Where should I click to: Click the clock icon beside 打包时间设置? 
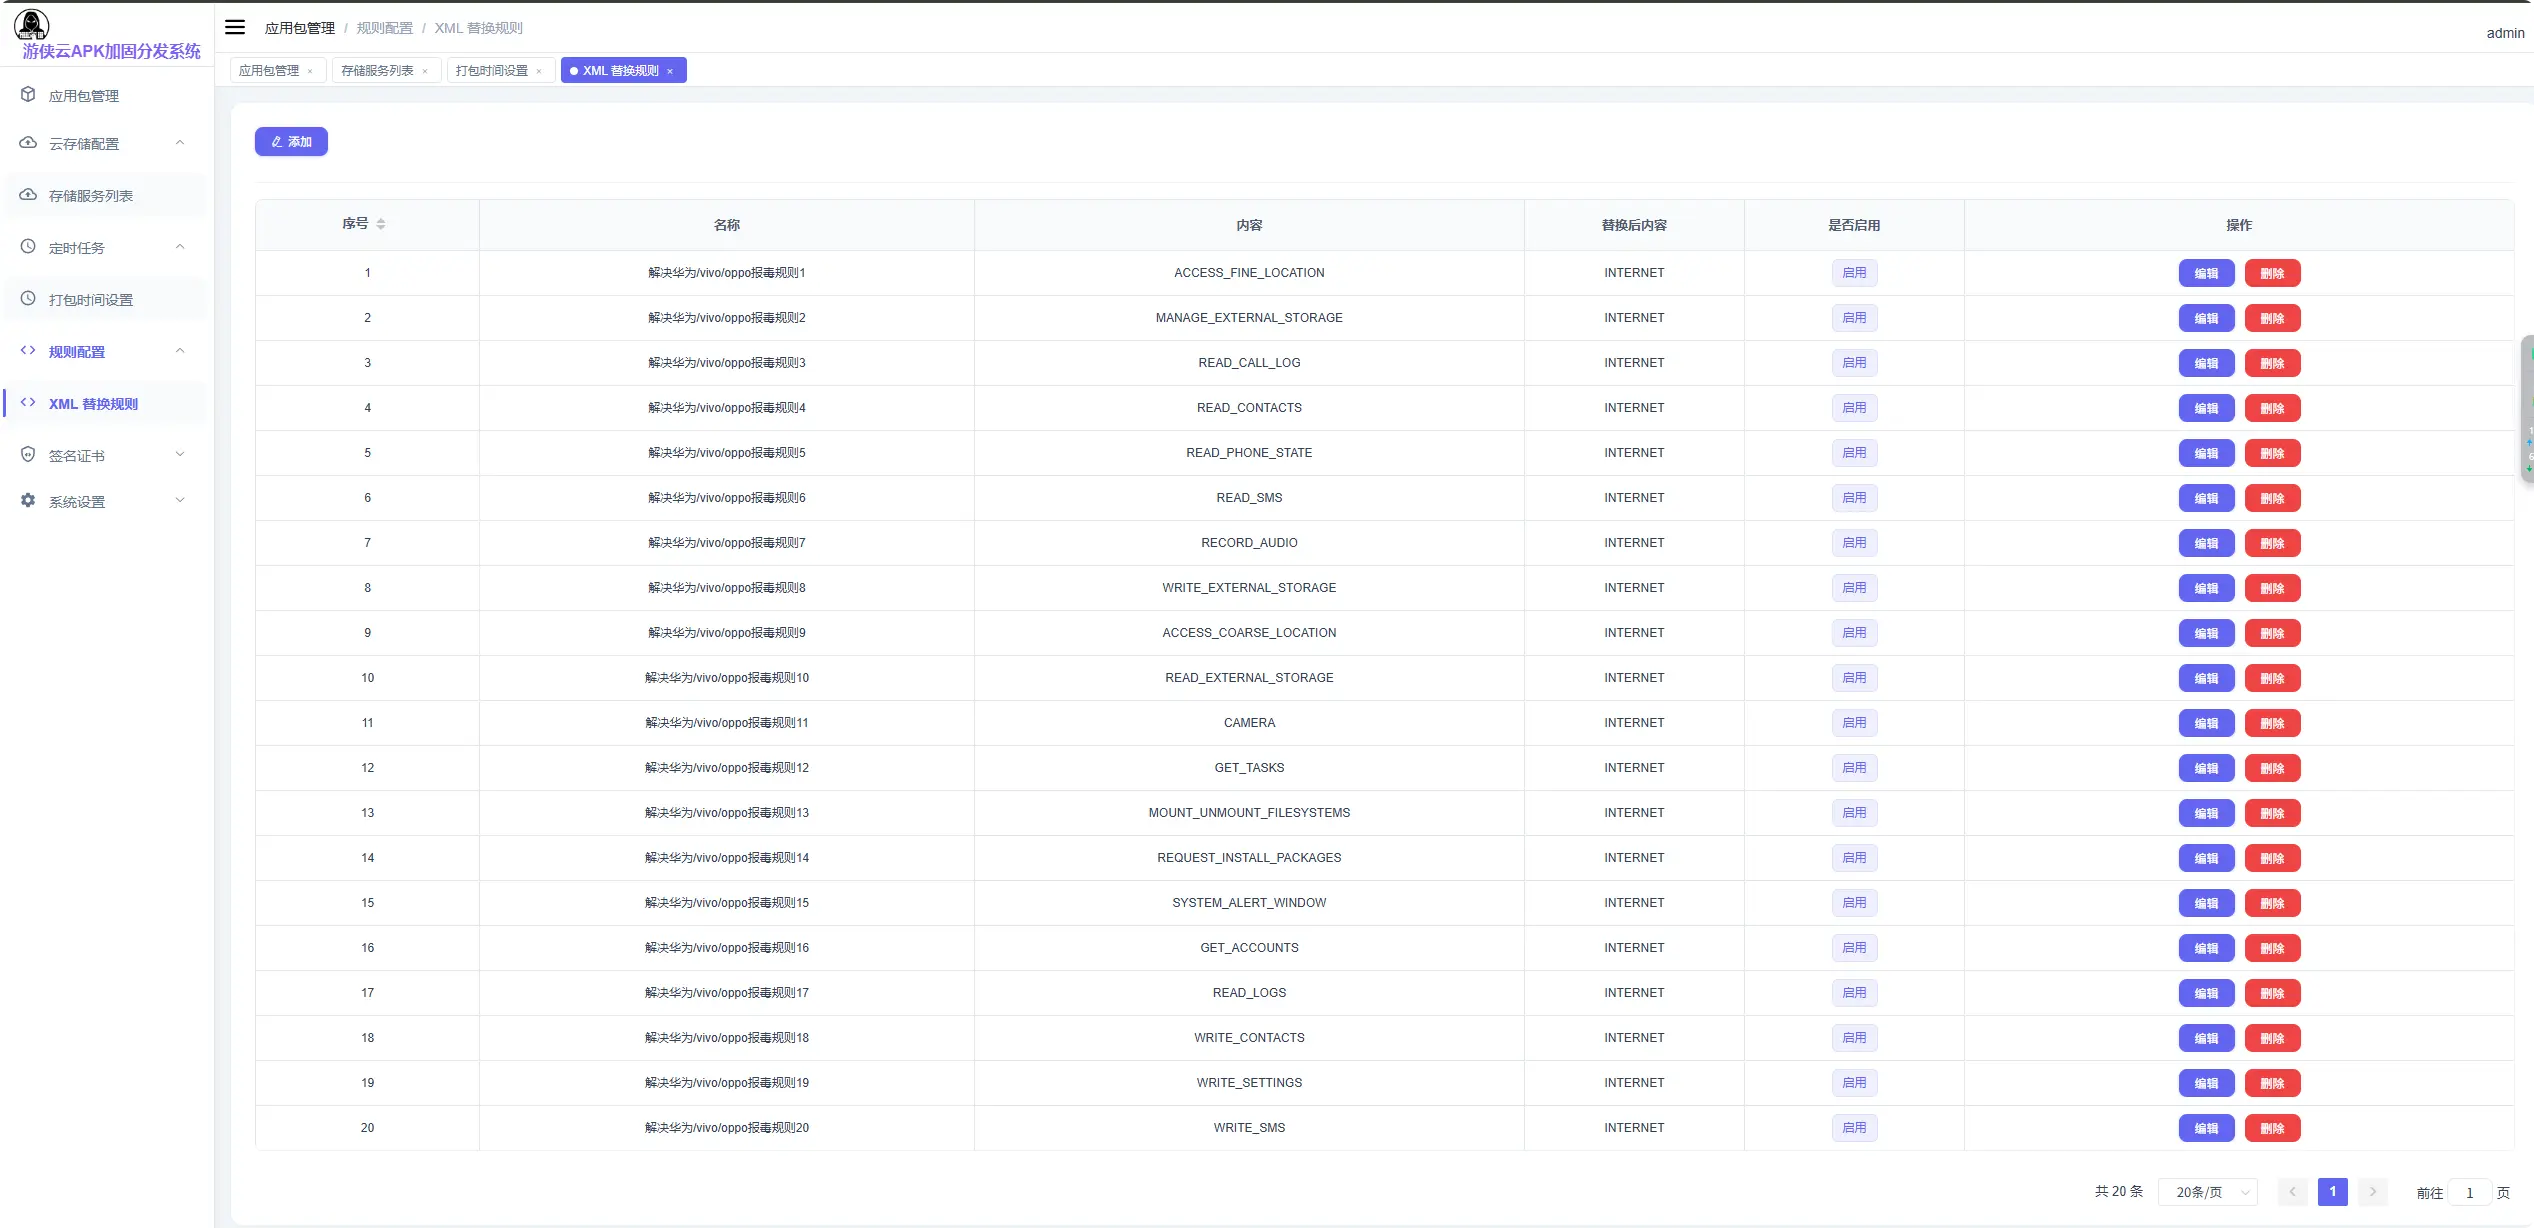tap(28, 299)
